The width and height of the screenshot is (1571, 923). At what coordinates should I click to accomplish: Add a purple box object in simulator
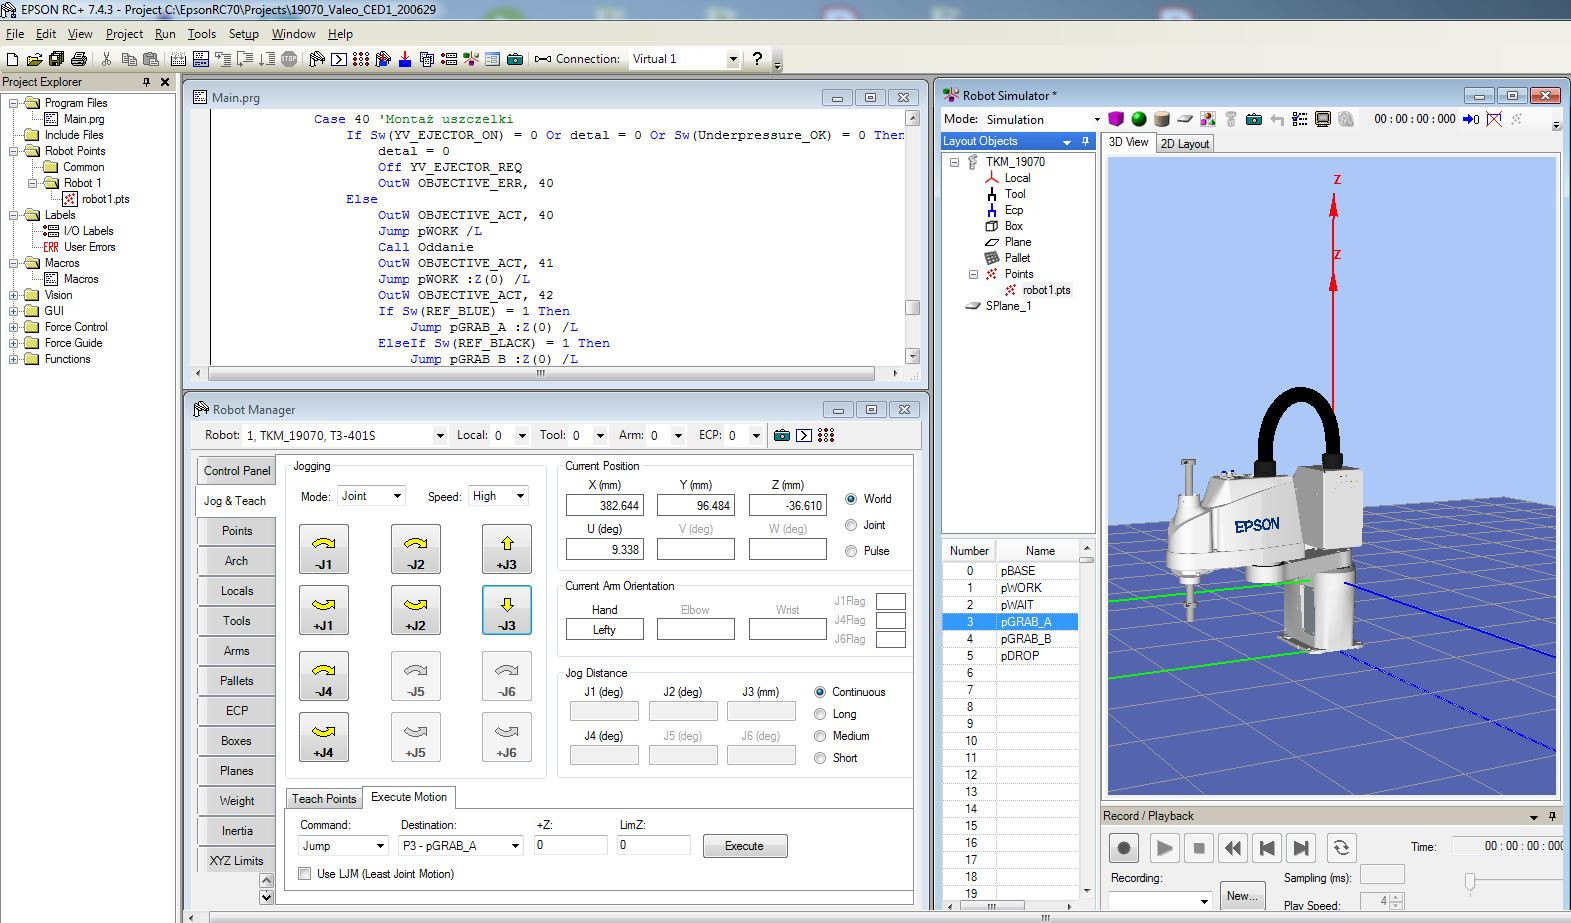click(x=1116, y=119)
